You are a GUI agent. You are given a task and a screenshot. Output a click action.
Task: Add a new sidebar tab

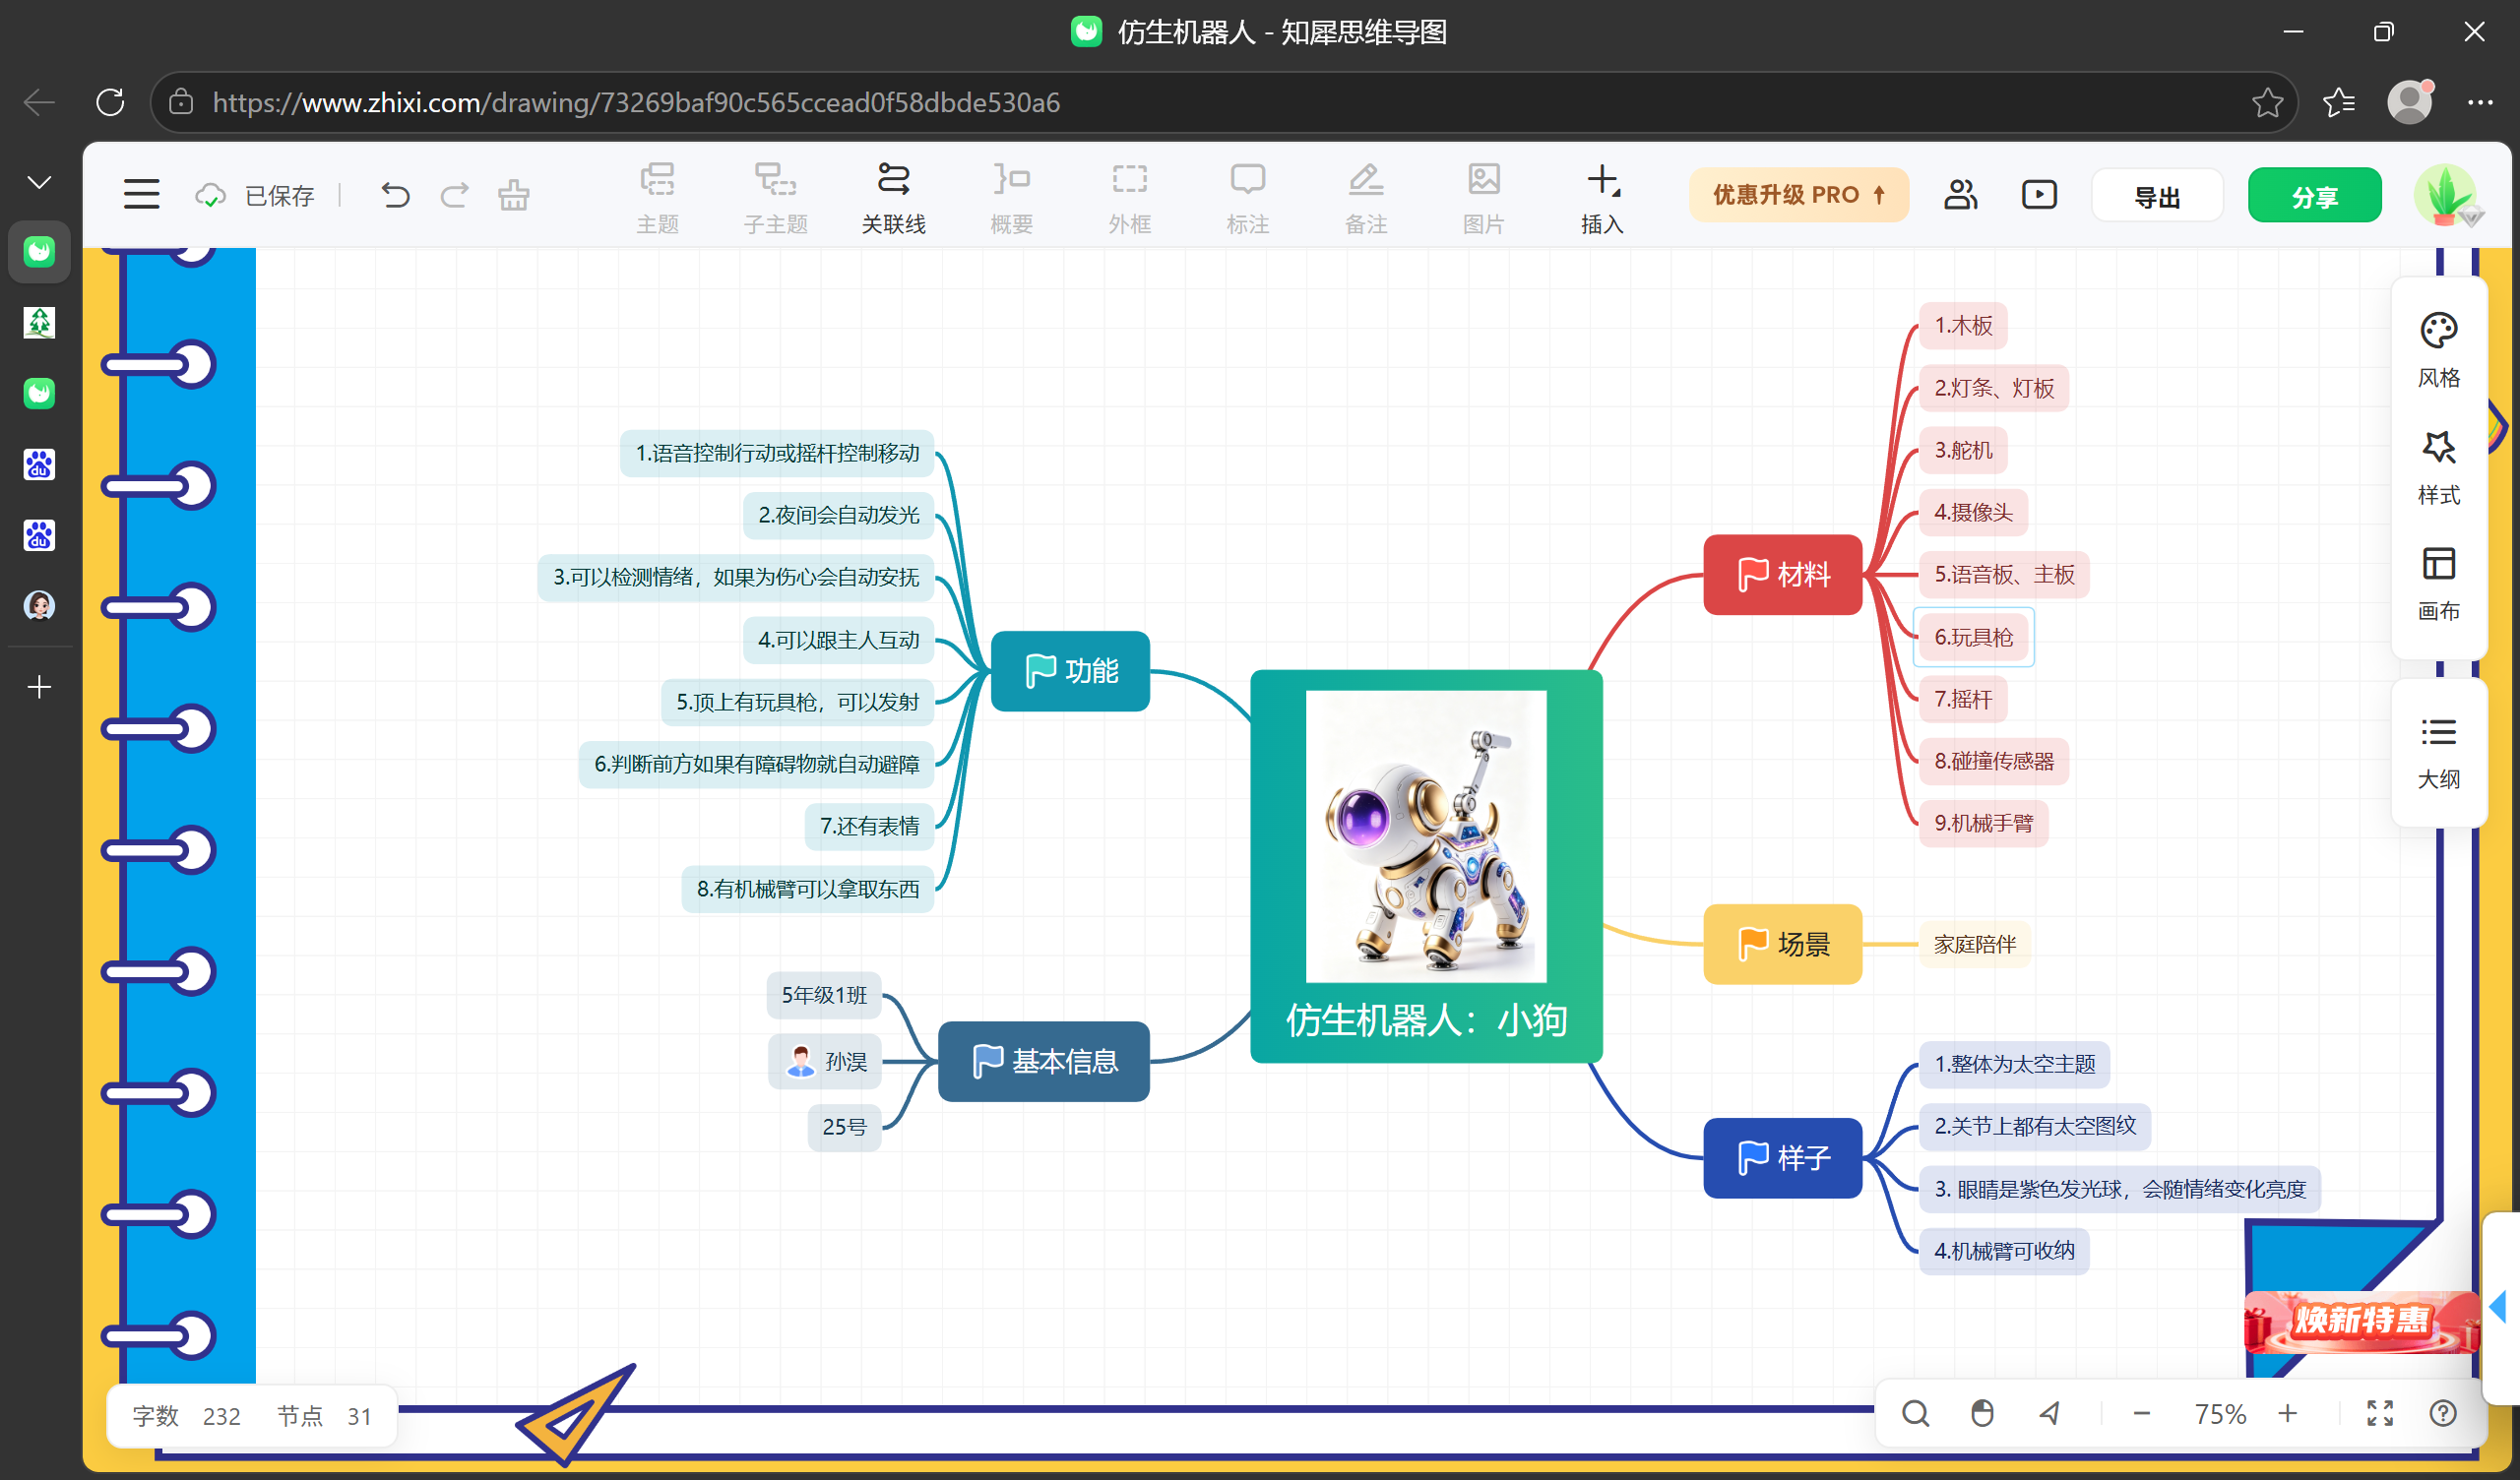coord(39,687)
